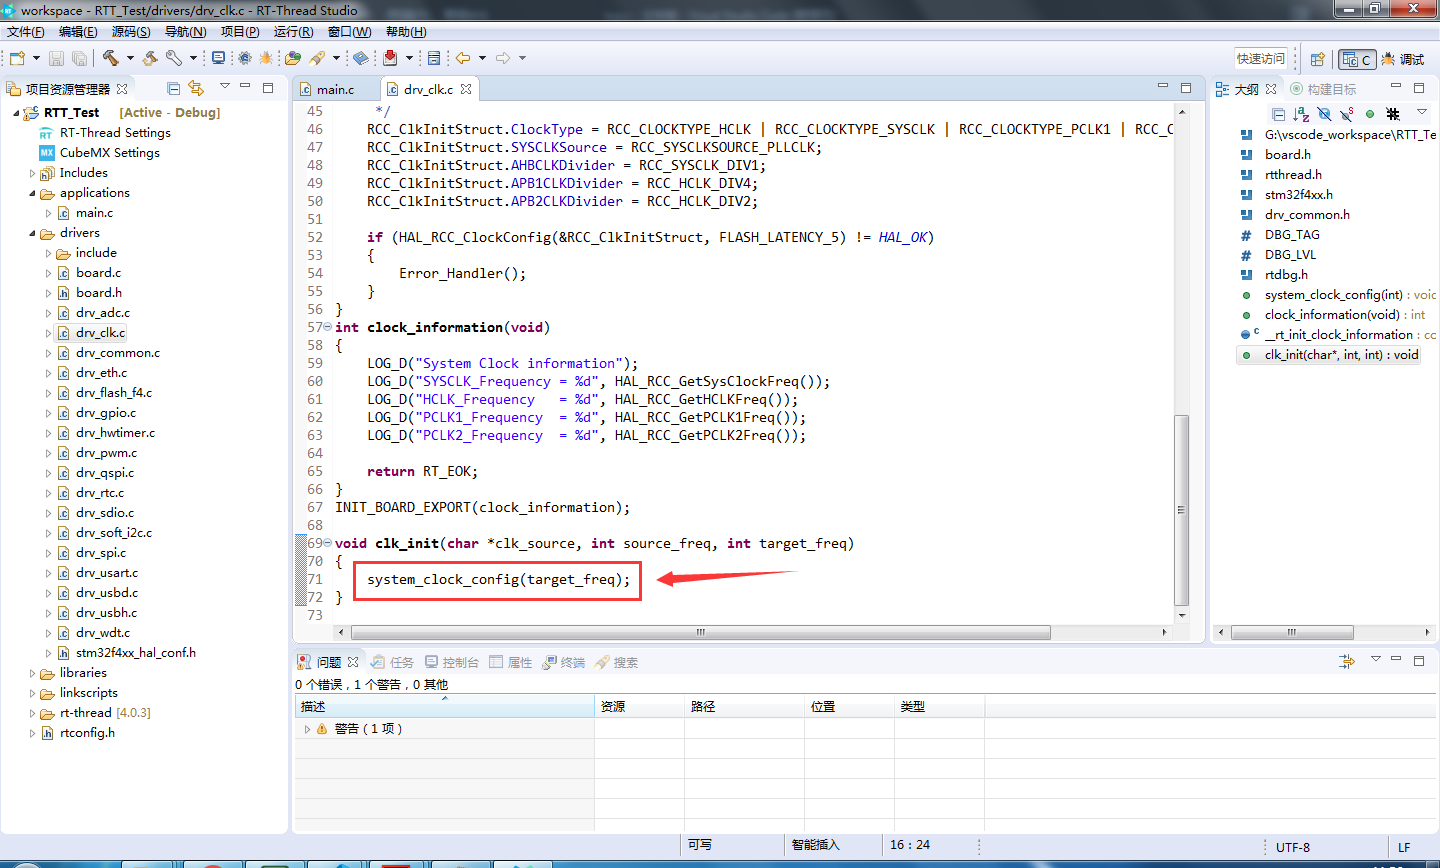Collapse the drivers folder
The width and height of the screenshot is (1440, 868).
[33, 233]
